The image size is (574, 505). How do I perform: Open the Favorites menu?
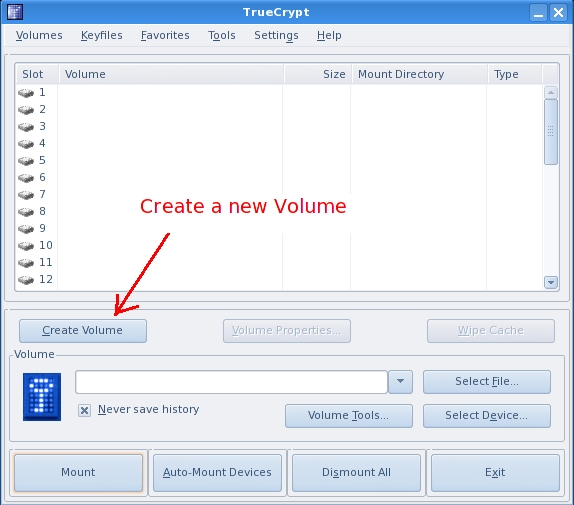click(165, 35)
